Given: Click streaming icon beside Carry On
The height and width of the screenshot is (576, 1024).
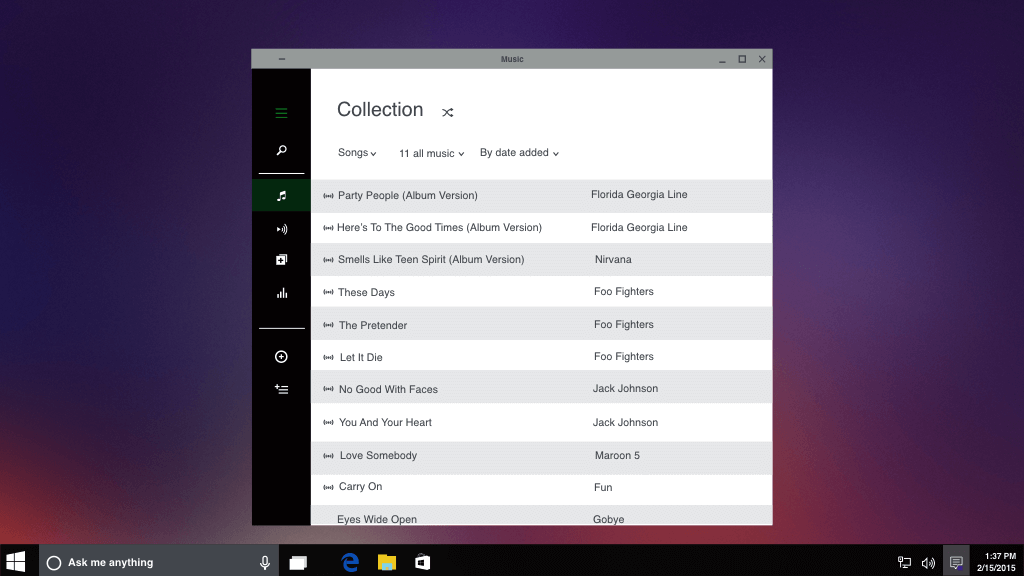Looking at the screenshot, I should coord(328,487).
